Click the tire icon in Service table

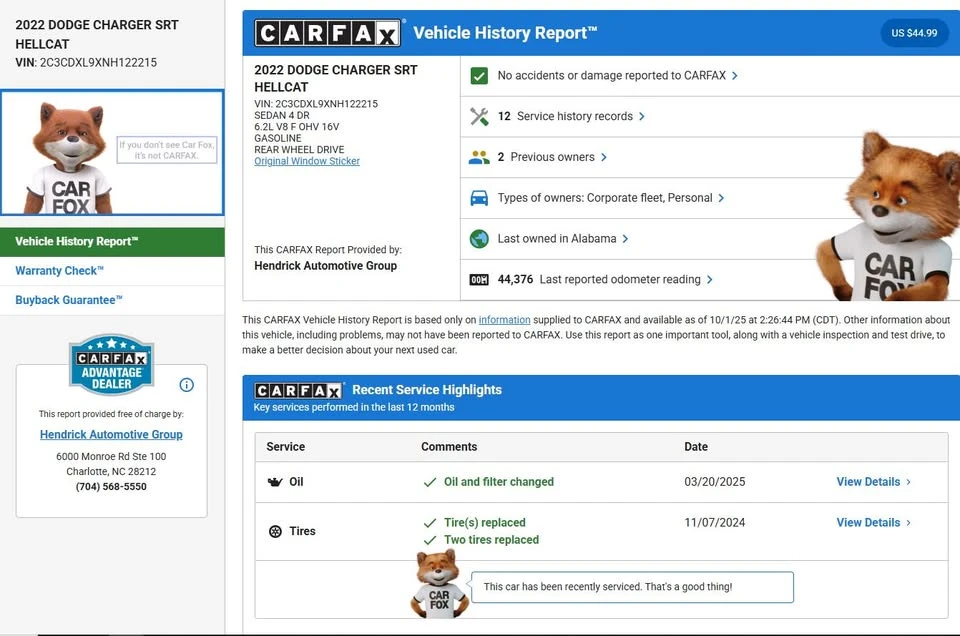(x=276, y=531)
